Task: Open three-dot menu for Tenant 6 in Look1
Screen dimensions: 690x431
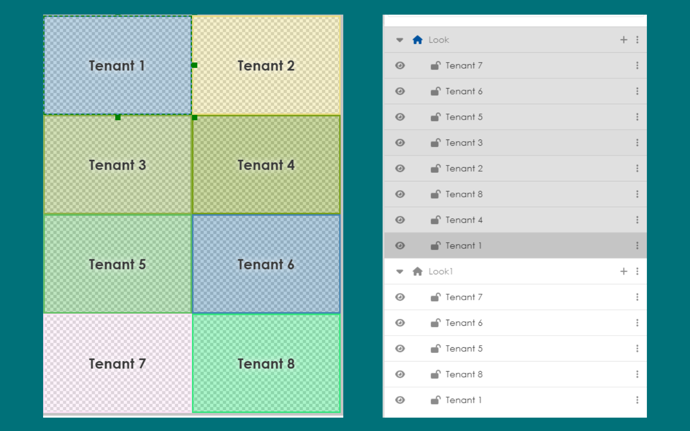Action: 637,323
